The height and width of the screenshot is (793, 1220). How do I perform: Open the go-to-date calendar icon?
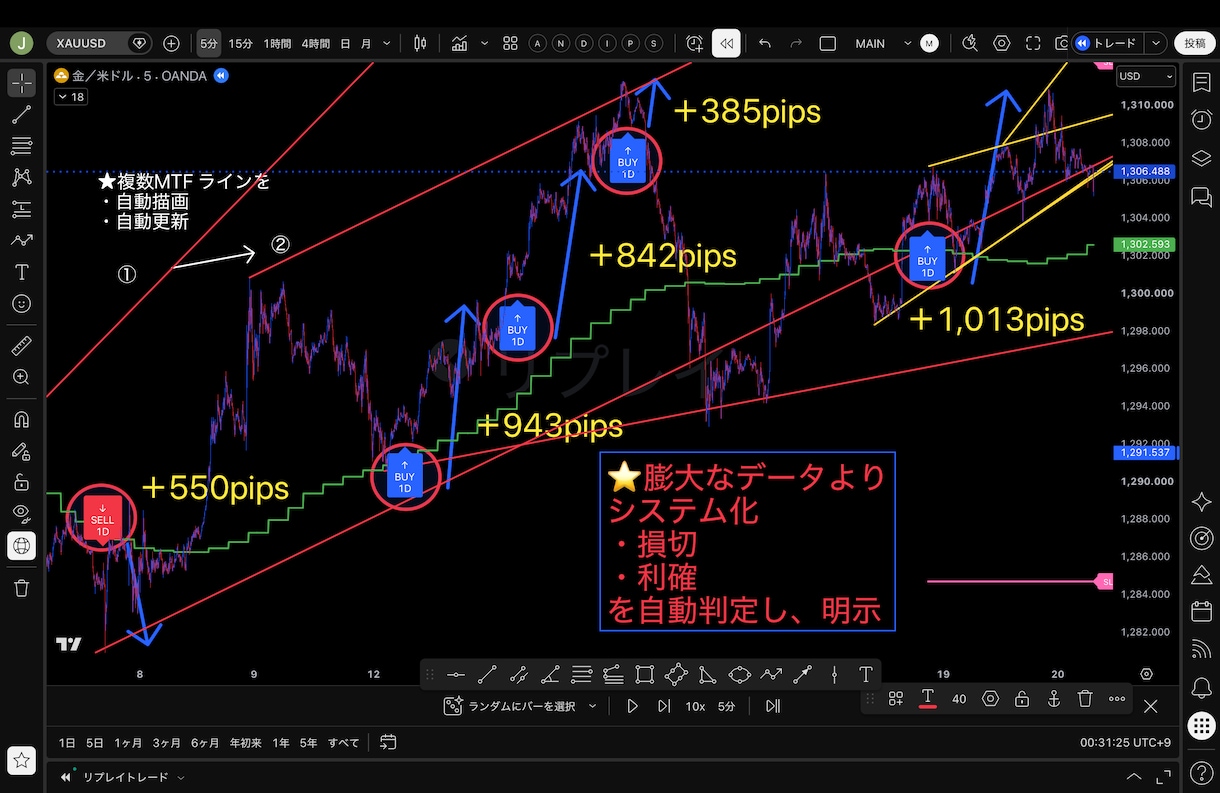coord(388,742)
